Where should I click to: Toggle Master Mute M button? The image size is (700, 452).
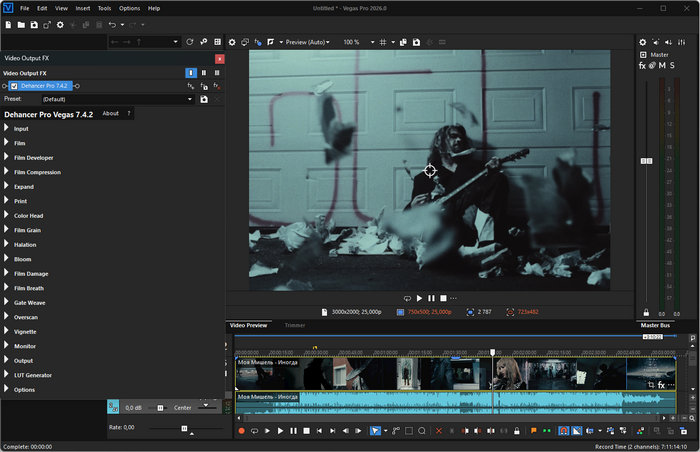click(x=662, y=66)
